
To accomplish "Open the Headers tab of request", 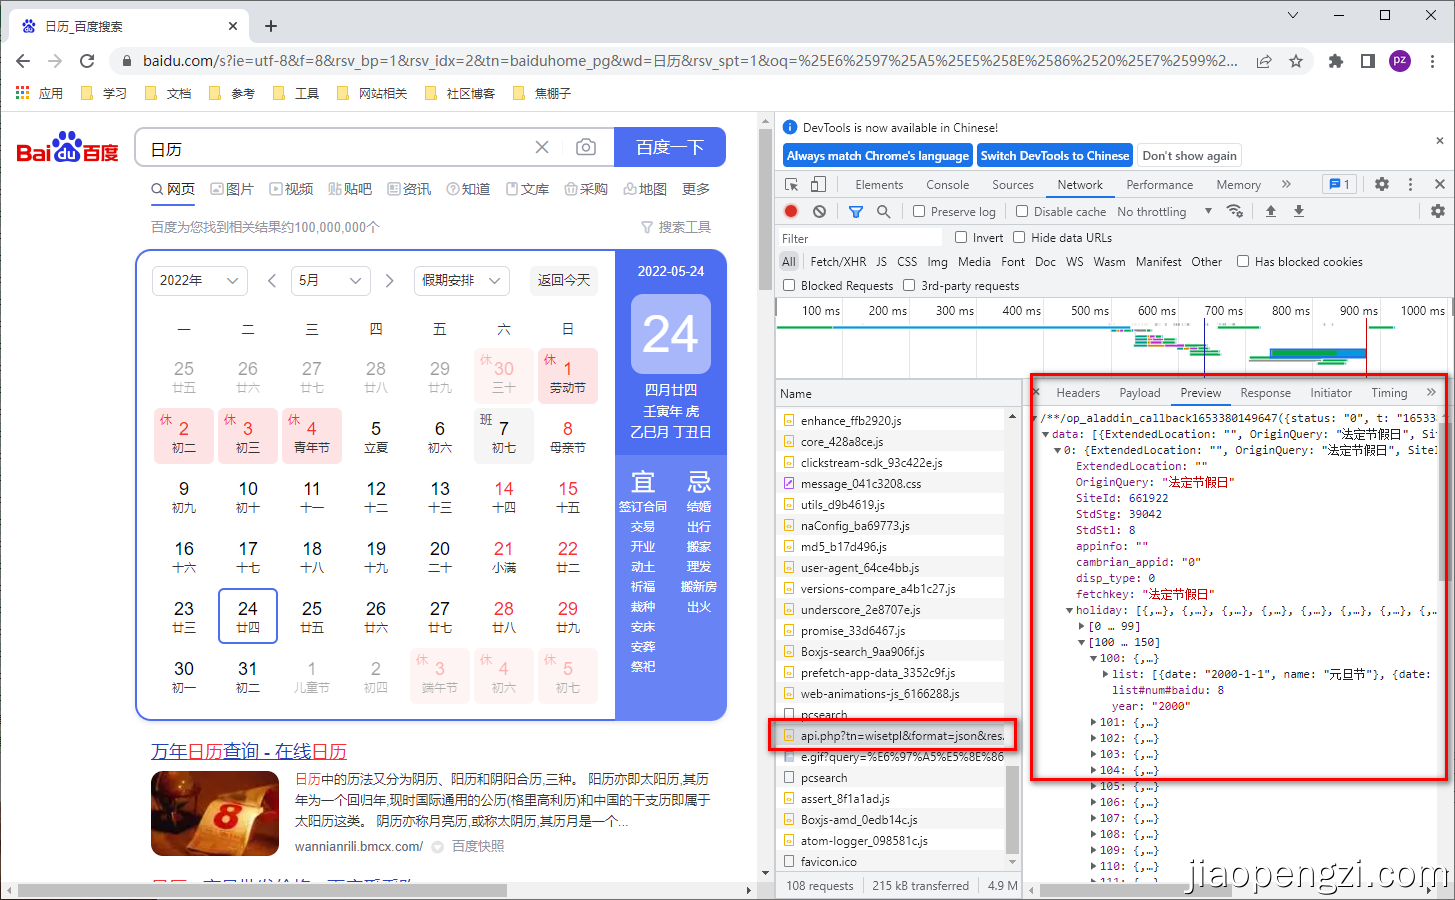I will tap(1078, 393).
